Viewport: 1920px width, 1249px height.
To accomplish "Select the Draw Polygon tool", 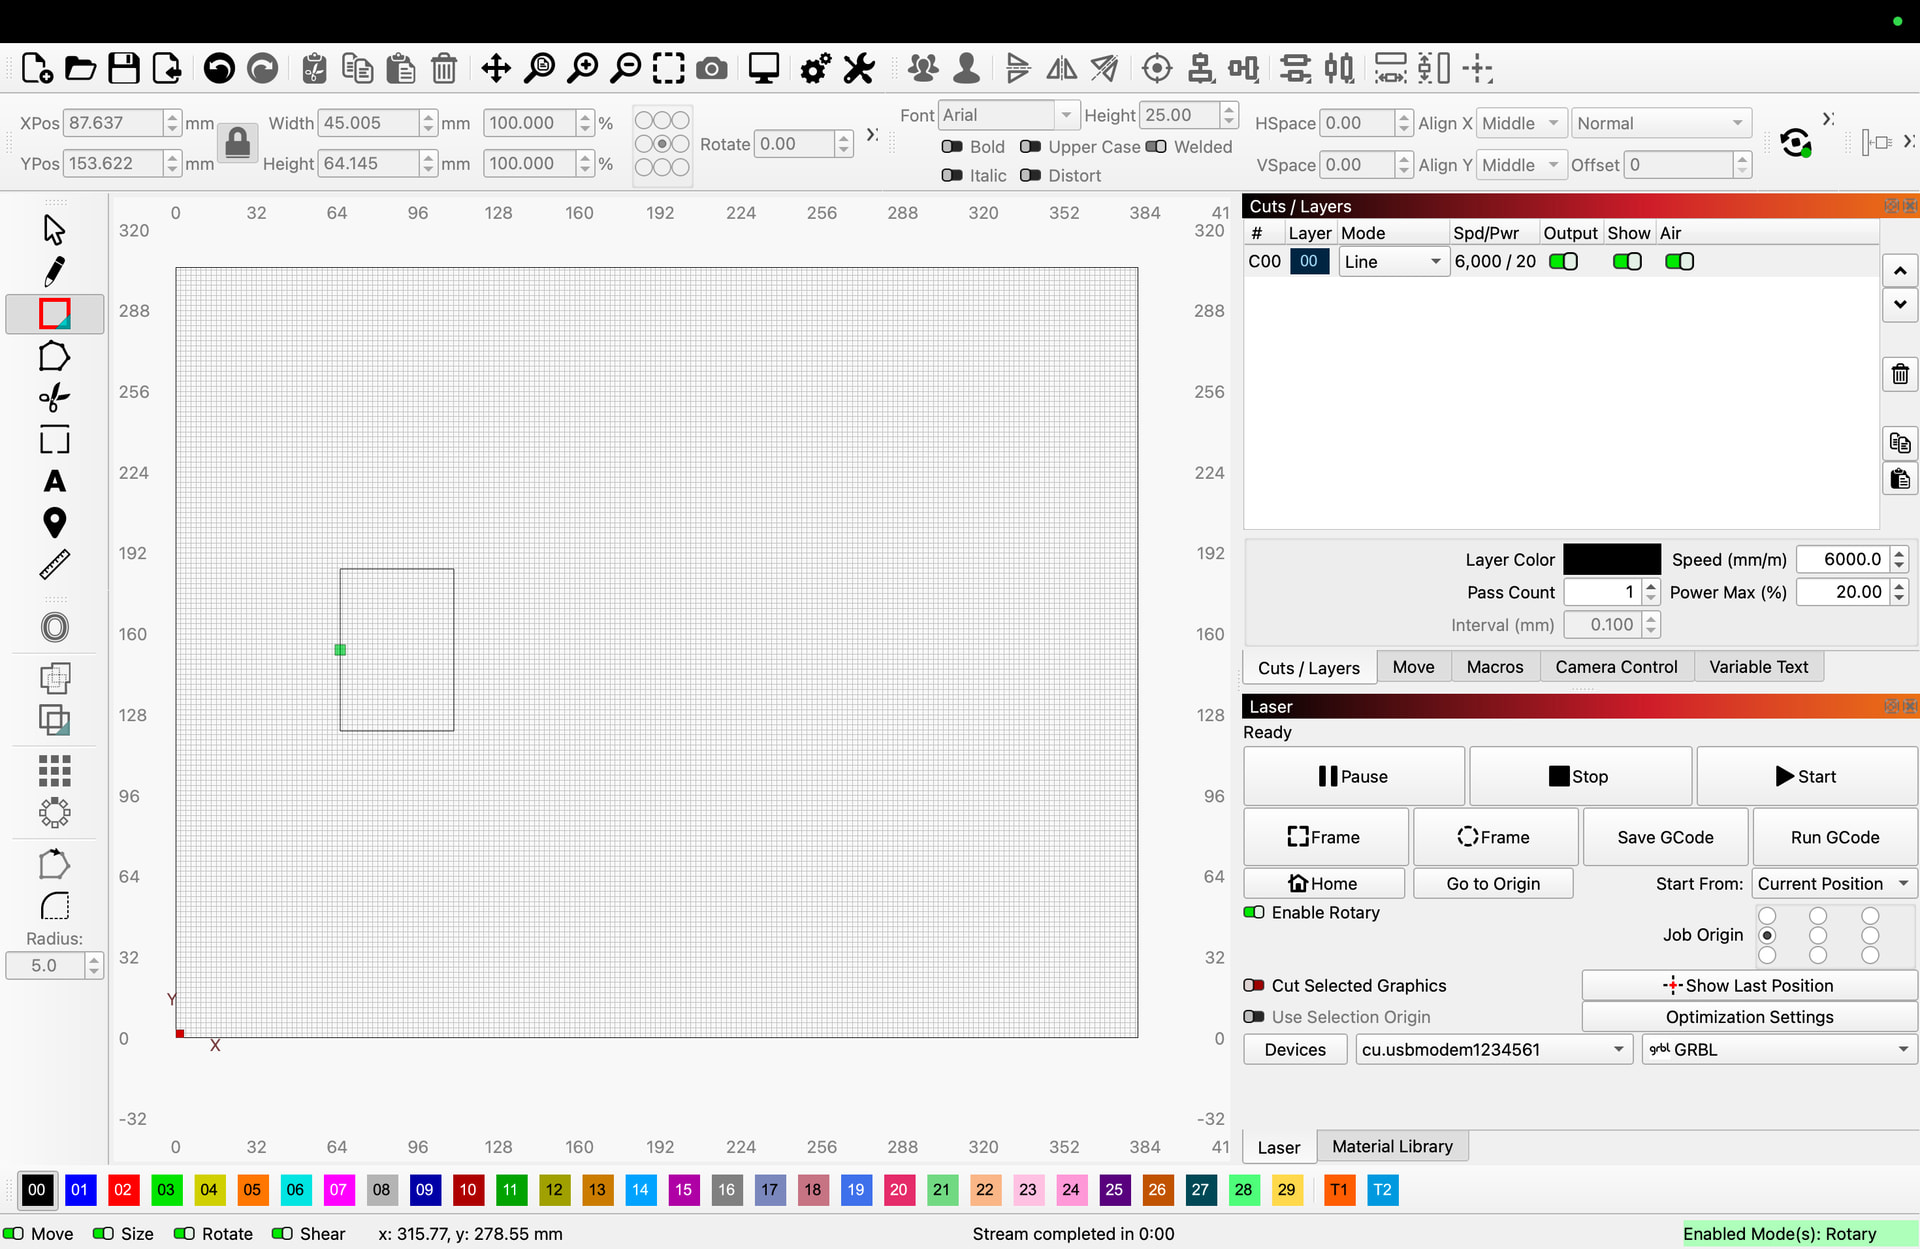I will pyautogui.click(x=54, y=357).
